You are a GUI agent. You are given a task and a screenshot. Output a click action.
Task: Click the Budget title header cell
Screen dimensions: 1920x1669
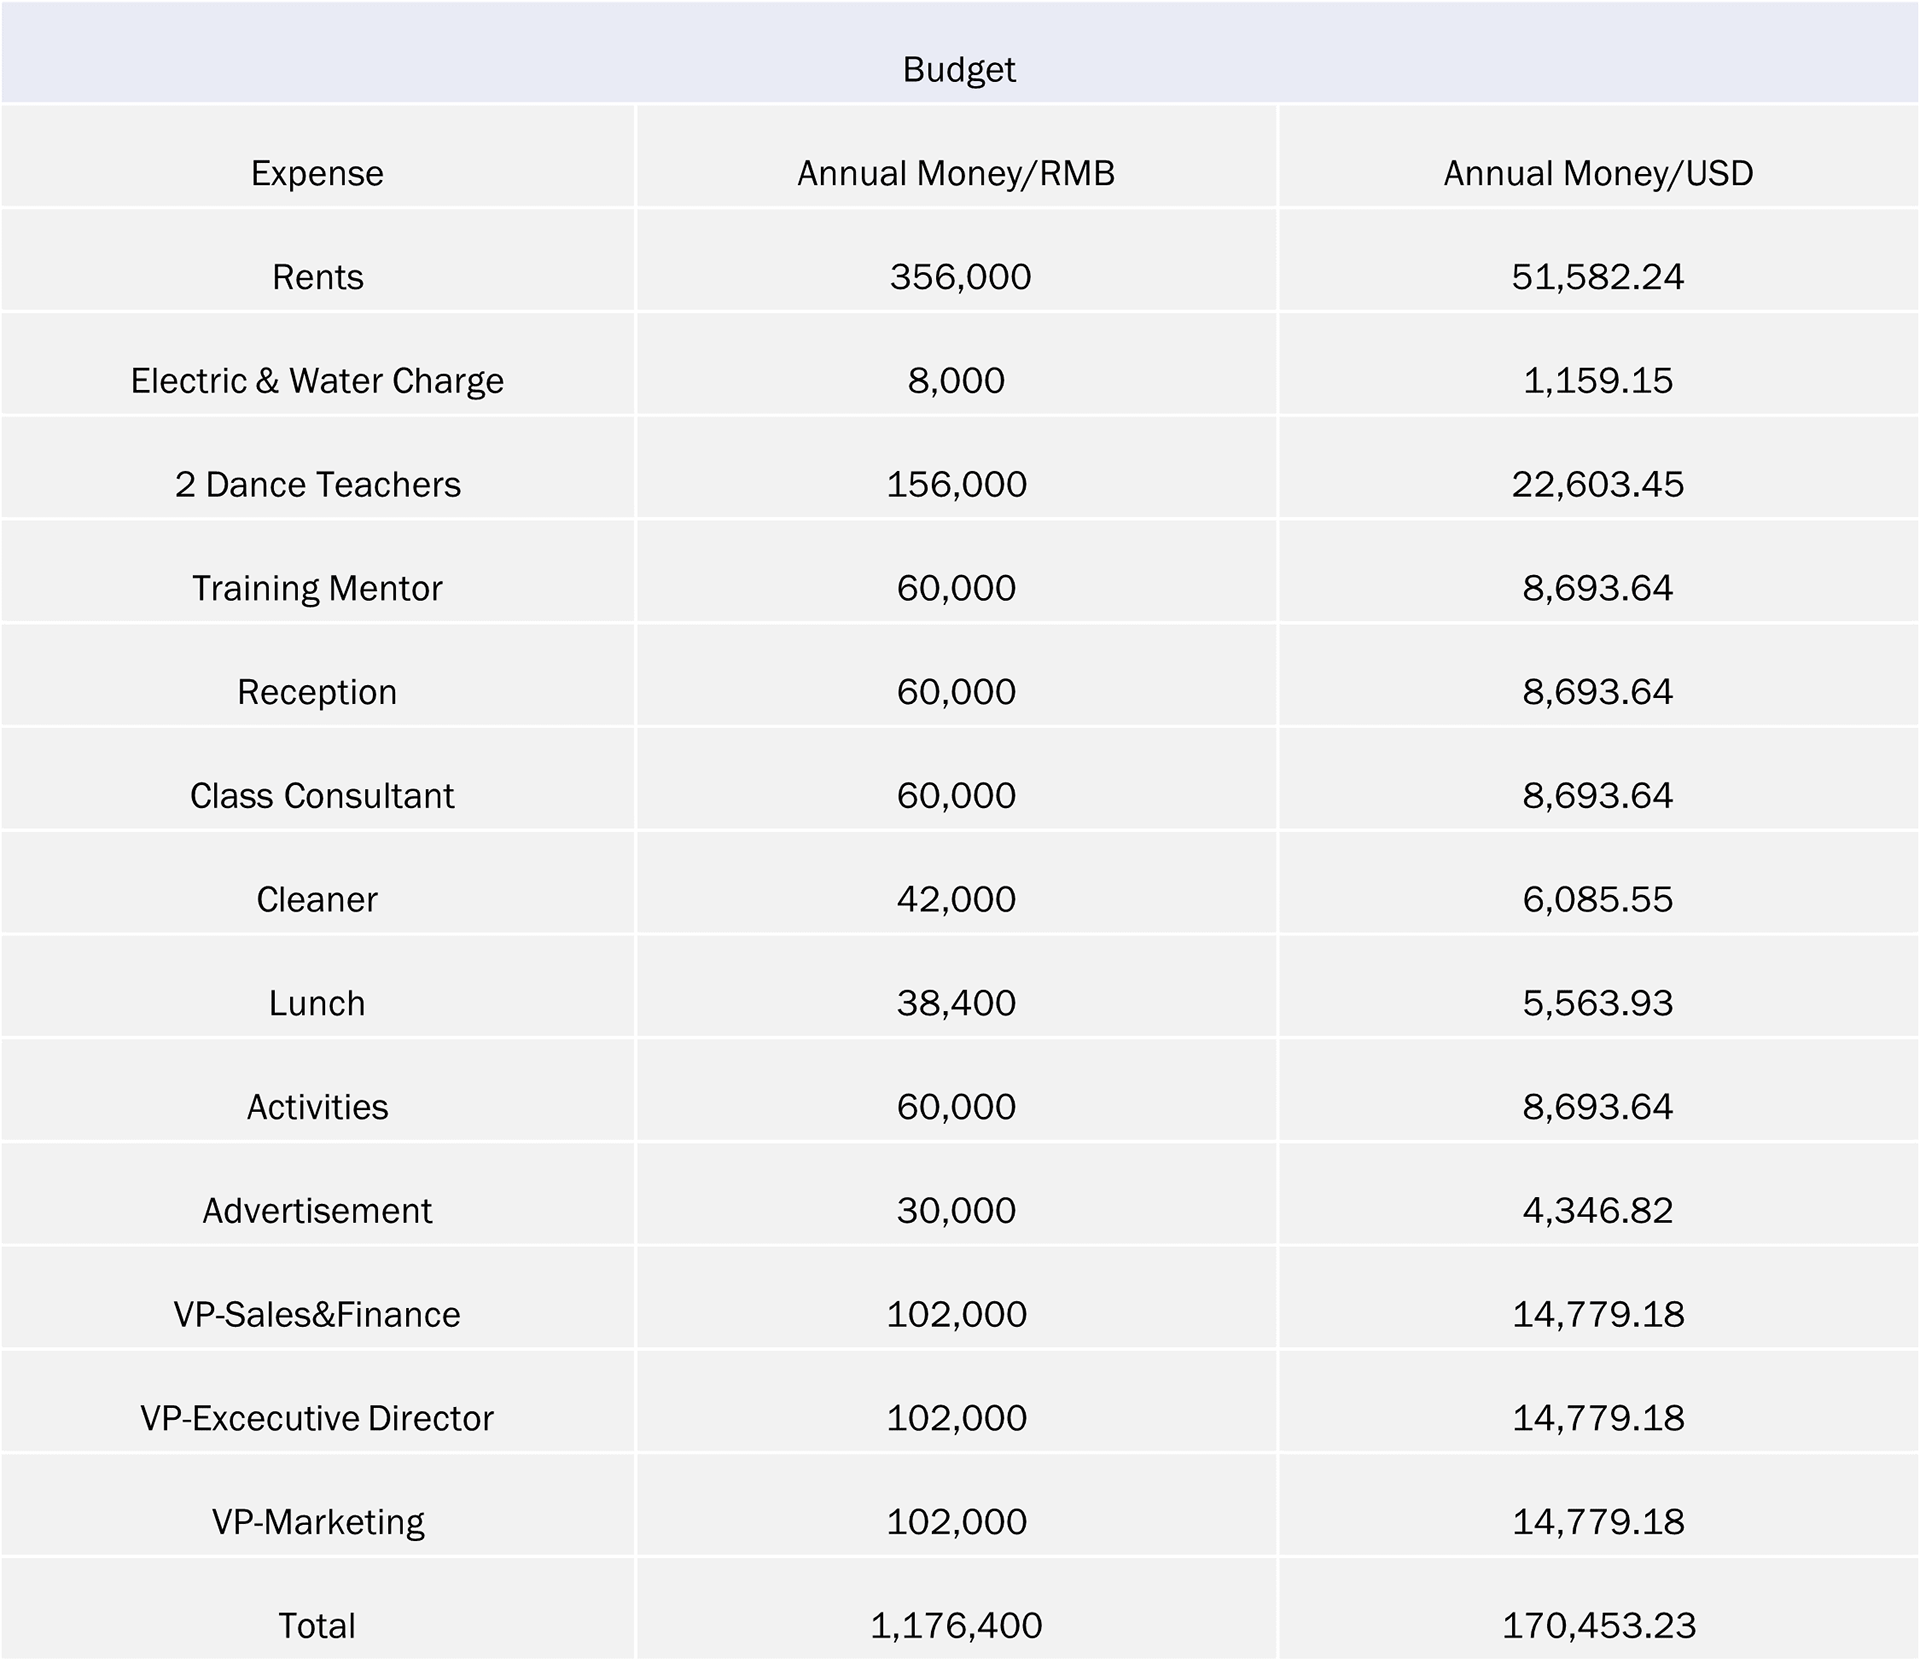pos(959,69)
